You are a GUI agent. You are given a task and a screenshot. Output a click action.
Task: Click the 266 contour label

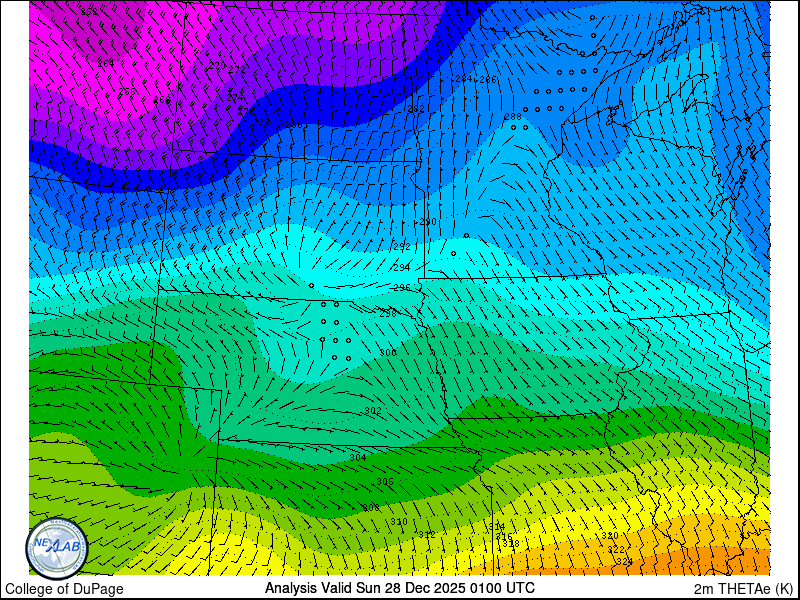[127, 91]
